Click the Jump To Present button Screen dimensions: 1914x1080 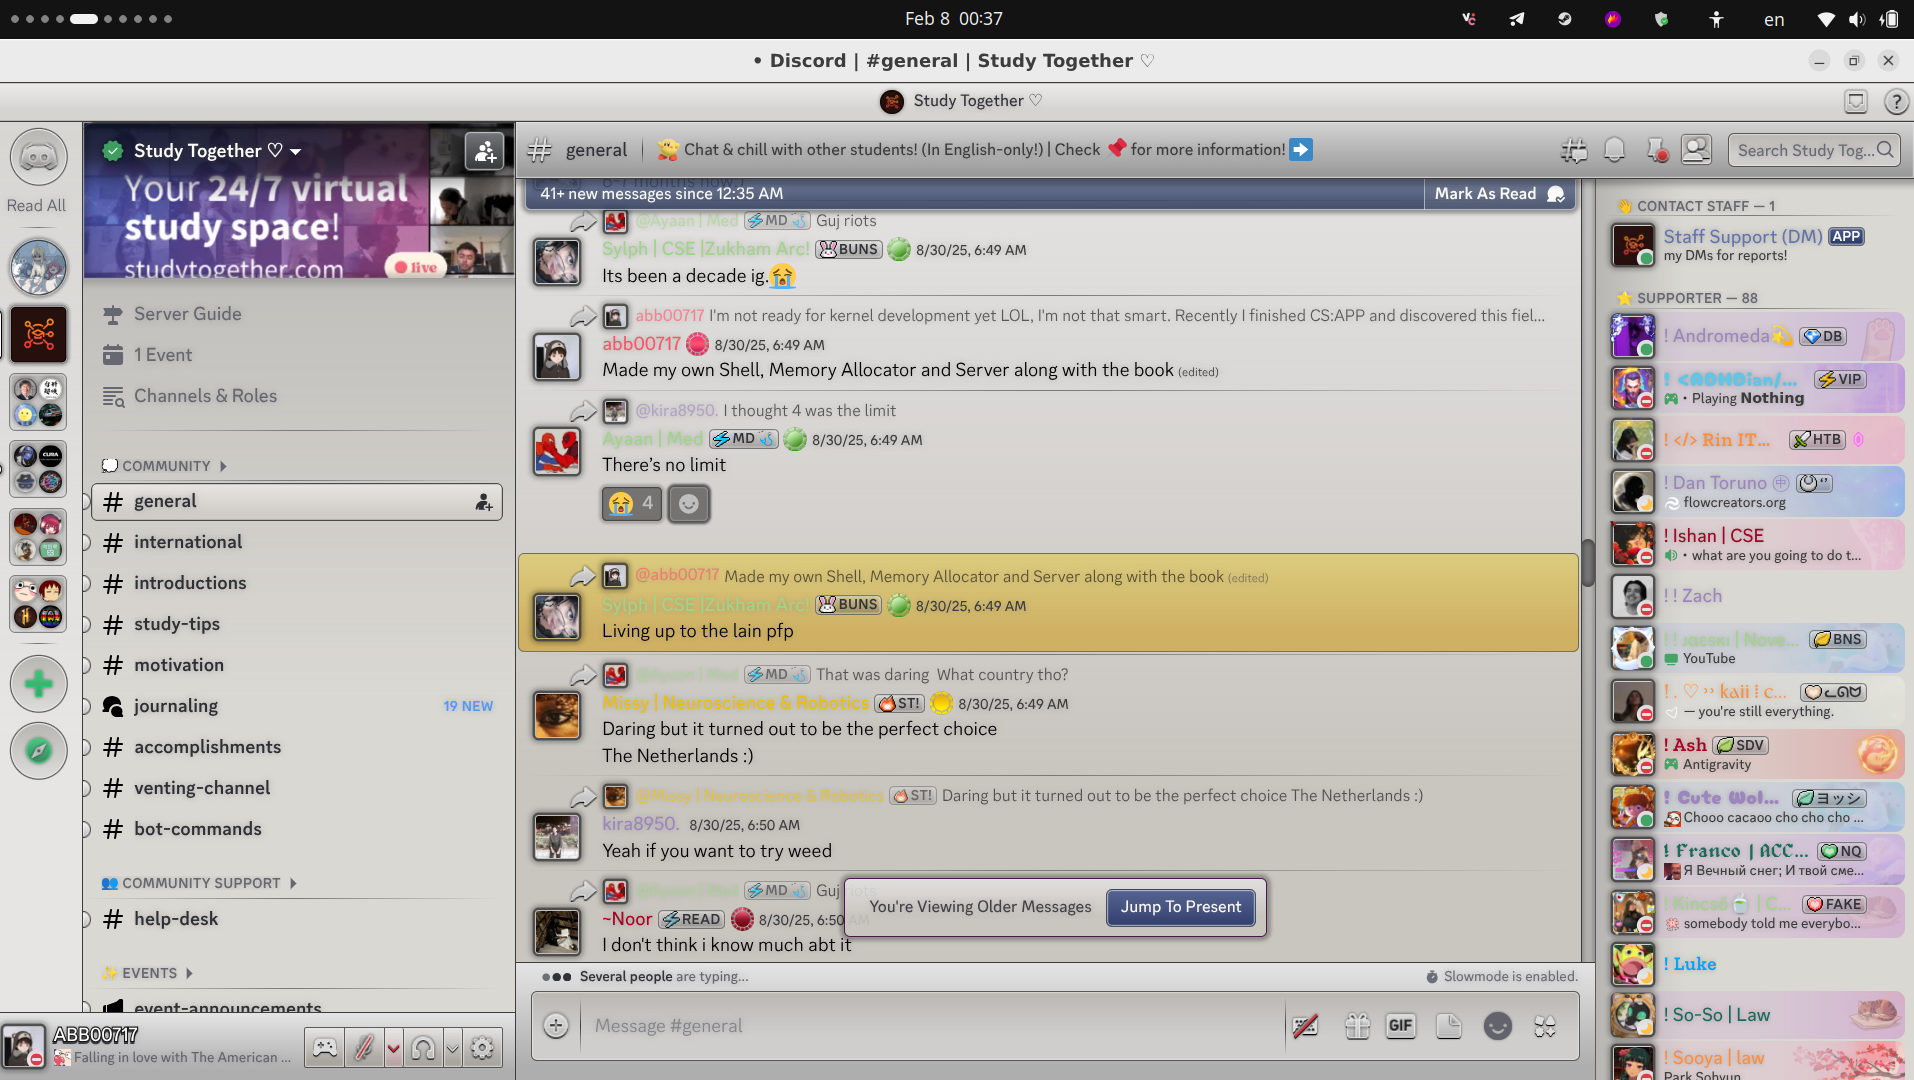pyautogui.click(x=1180, y=907)
